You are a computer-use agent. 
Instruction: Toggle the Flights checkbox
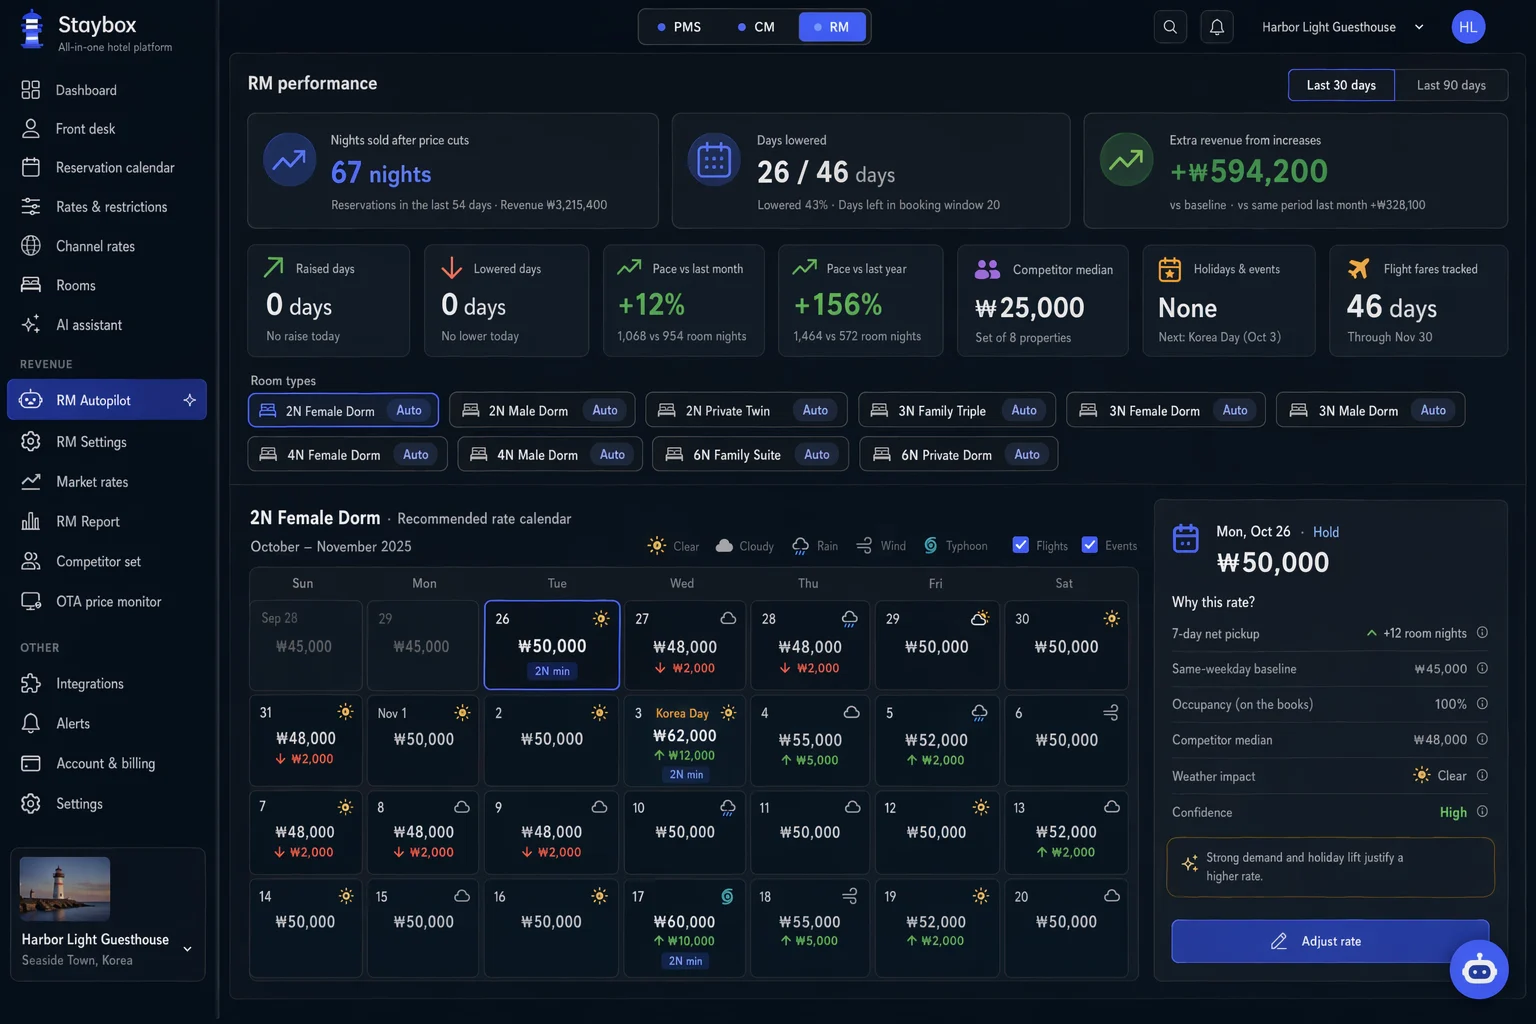click(x=1021, y=545)
